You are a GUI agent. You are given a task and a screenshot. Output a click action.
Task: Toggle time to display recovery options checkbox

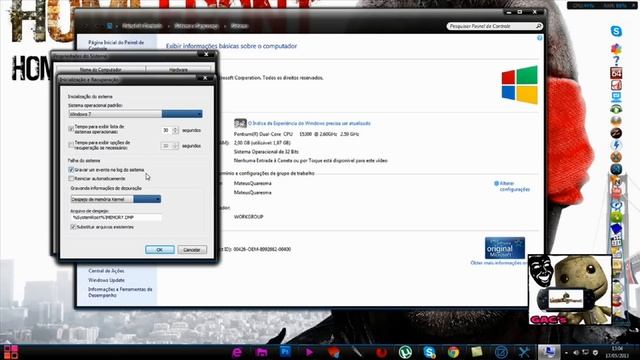[71, 145]
